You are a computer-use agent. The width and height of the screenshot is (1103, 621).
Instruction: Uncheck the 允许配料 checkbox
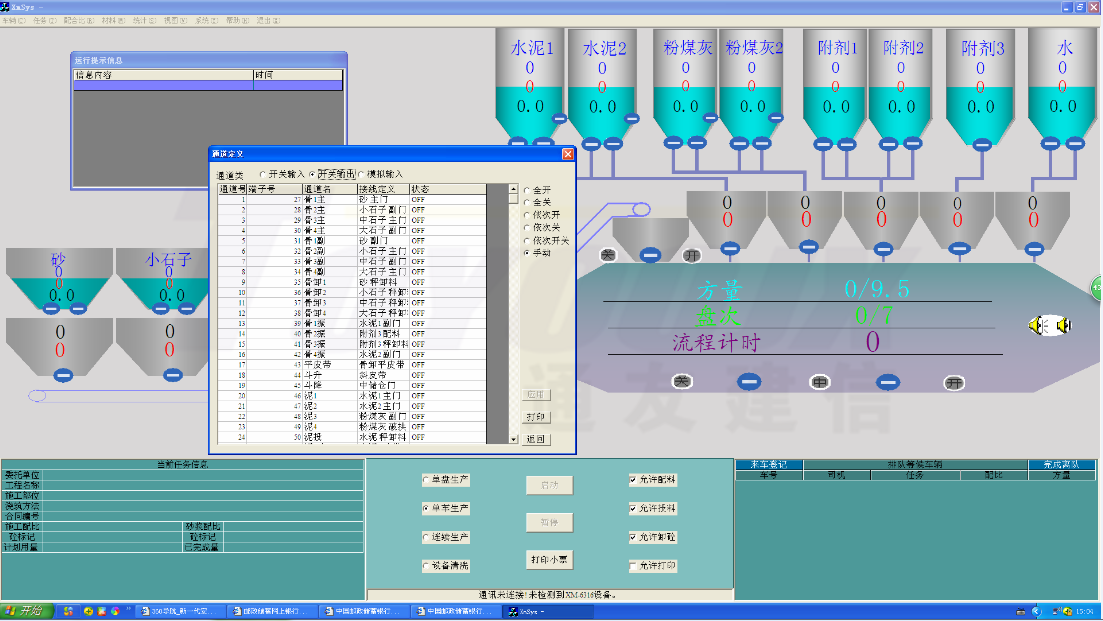(x=633, y=480)
